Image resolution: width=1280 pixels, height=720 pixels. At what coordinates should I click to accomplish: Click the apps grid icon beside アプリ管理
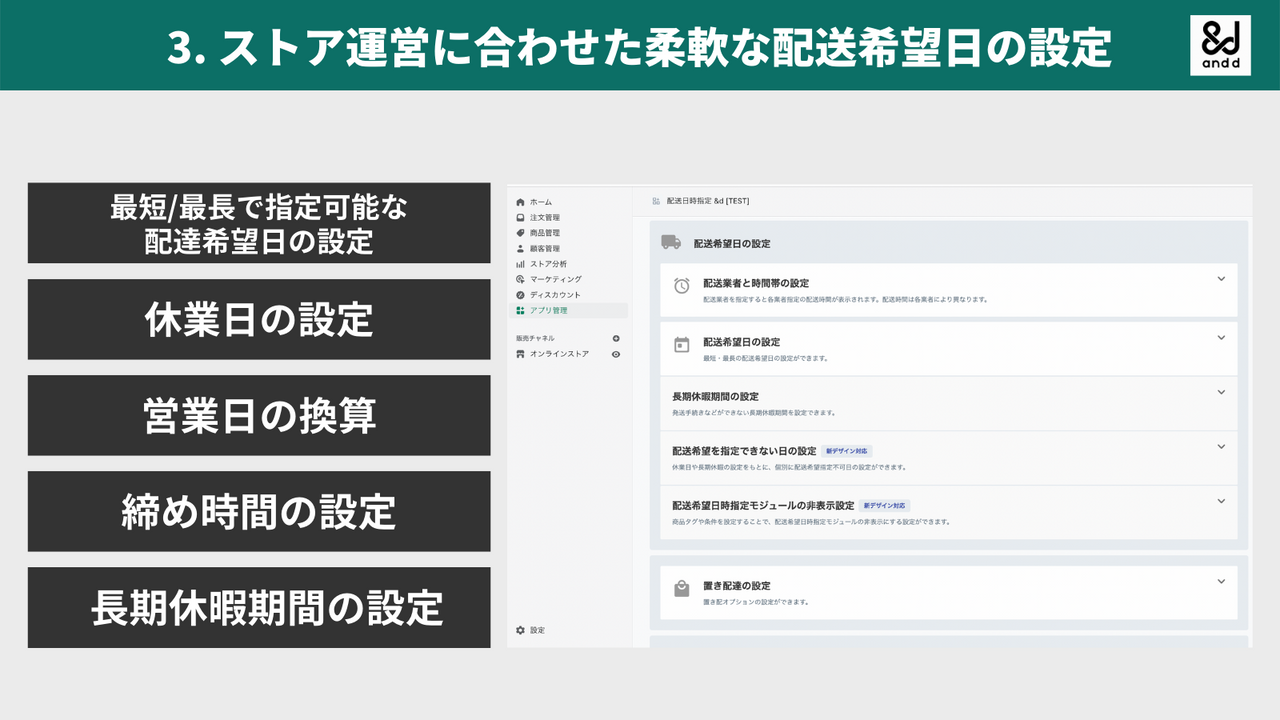point(520,310)
